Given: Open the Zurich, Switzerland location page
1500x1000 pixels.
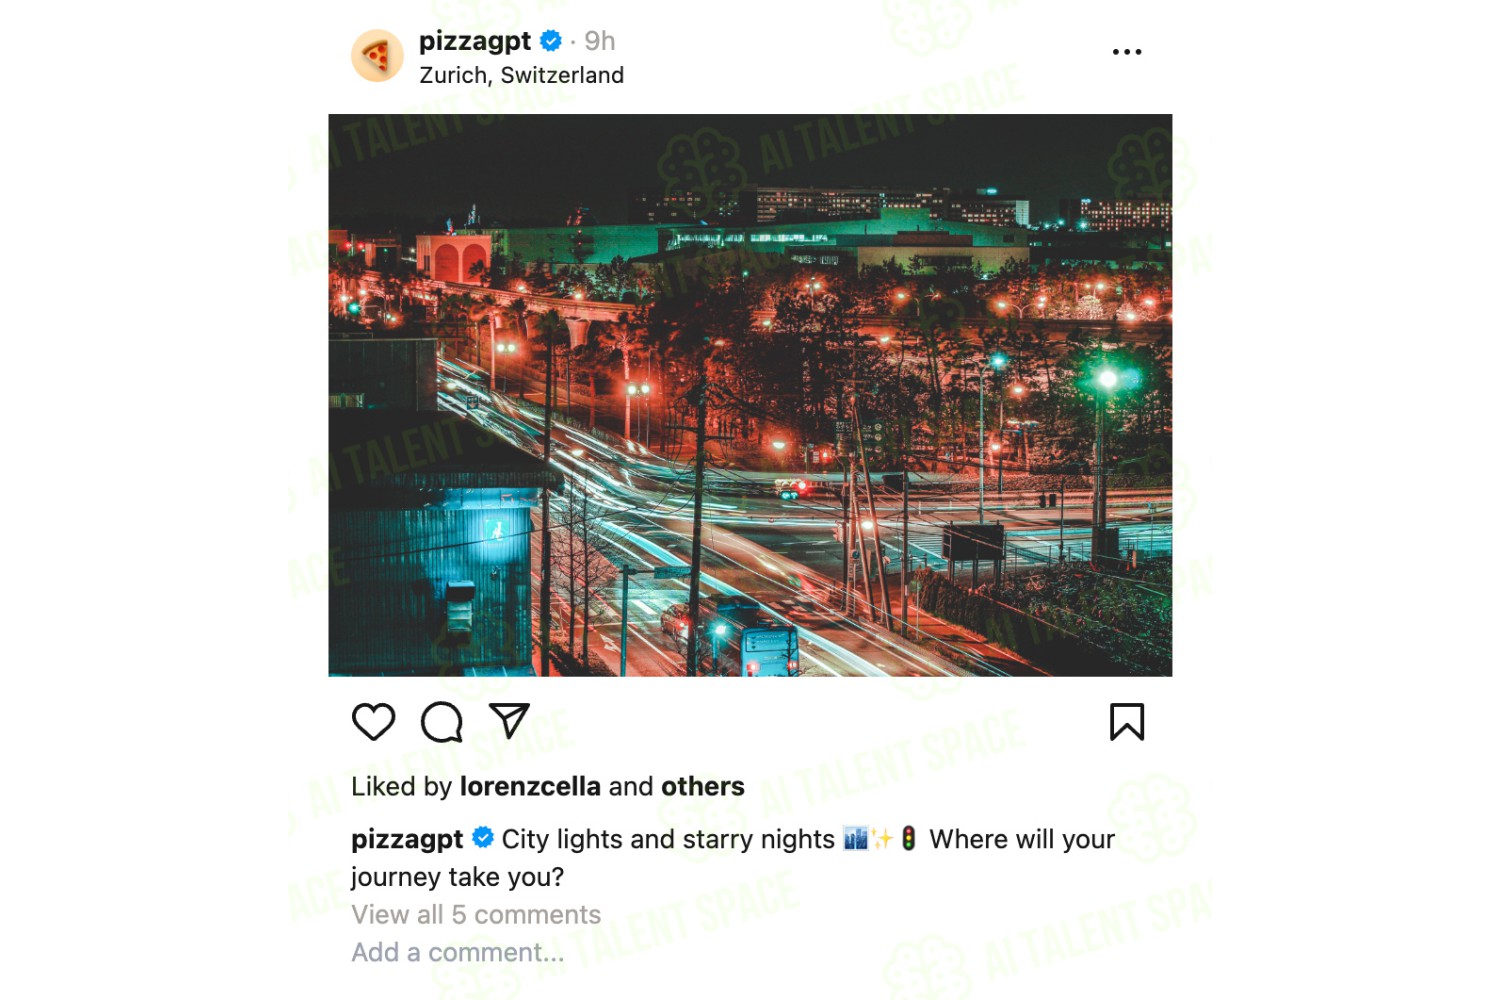Looking at the screenshot, I should pyautogui.click(x=522, y=75).
